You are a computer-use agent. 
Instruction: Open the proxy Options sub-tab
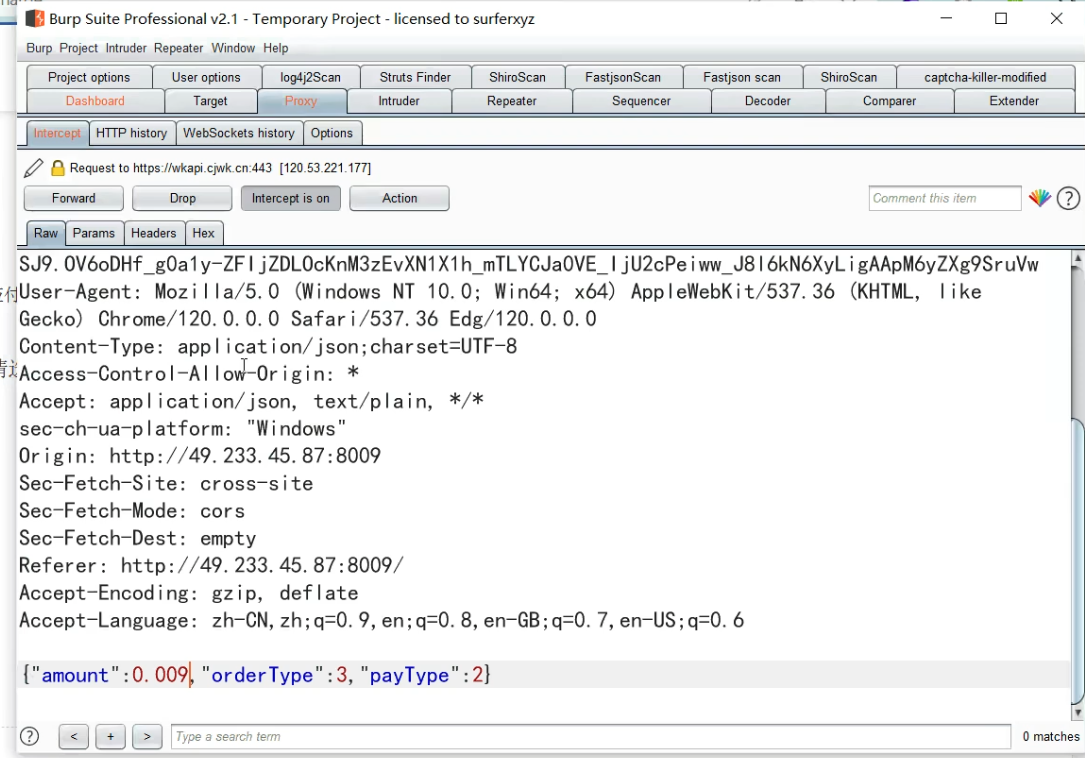(331, 133)
